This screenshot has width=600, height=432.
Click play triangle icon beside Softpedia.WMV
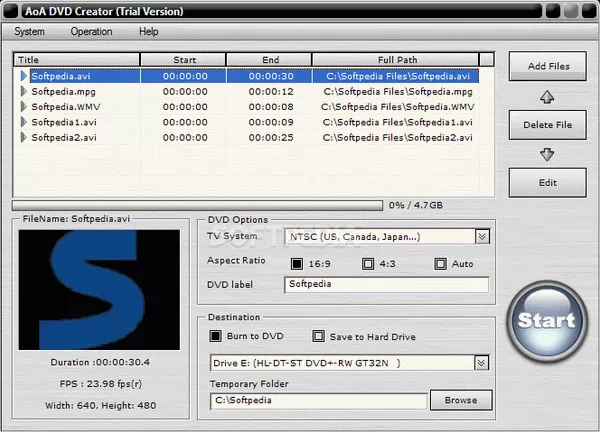[x=24, y=106]
